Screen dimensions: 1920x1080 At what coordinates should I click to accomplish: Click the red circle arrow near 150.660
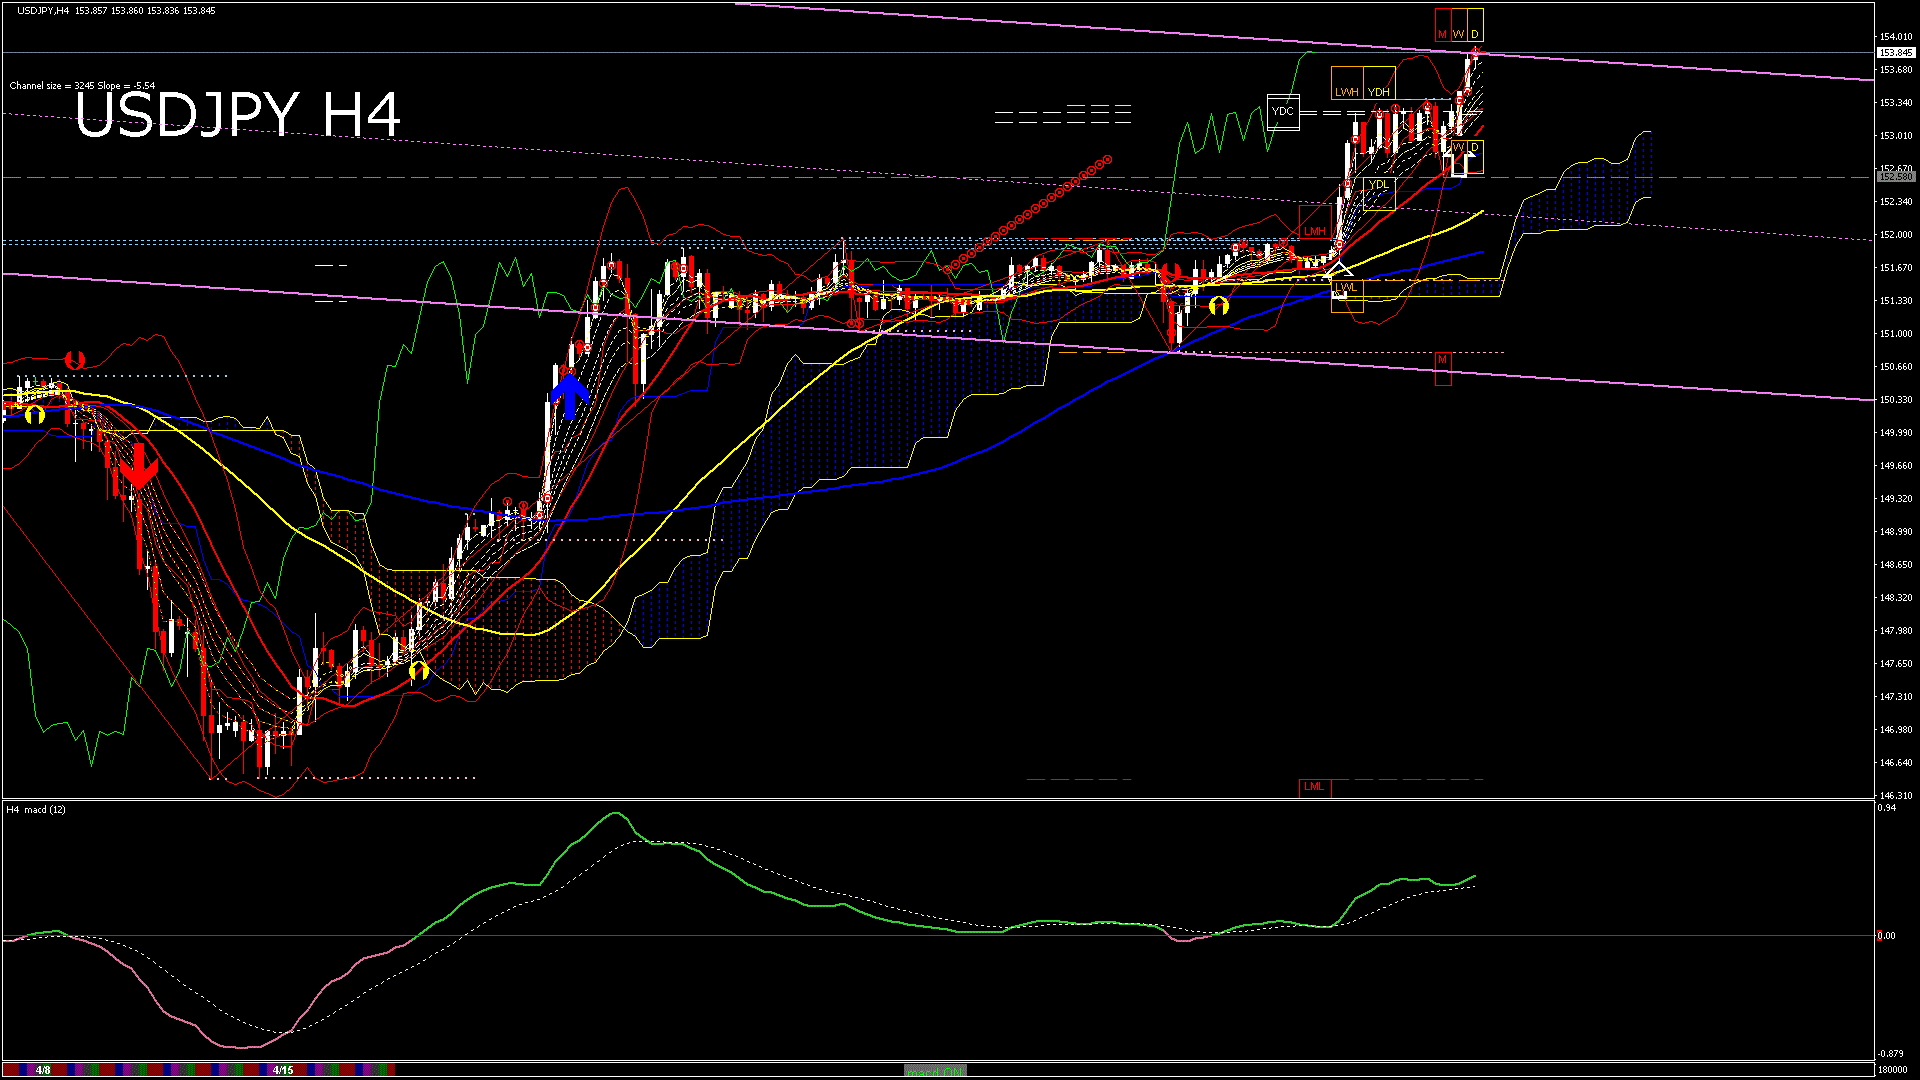point(74,359)
